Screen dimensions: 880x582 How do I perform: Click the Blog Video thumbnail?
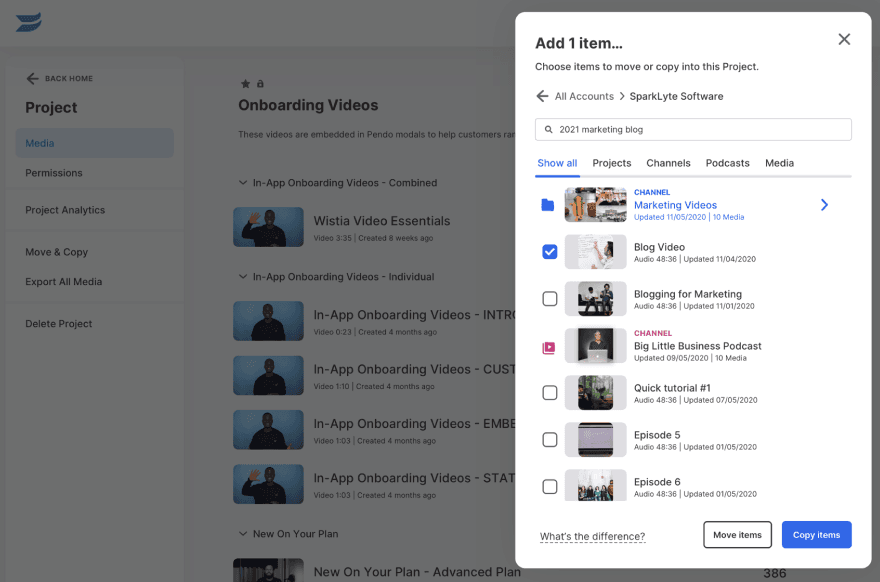595,252
